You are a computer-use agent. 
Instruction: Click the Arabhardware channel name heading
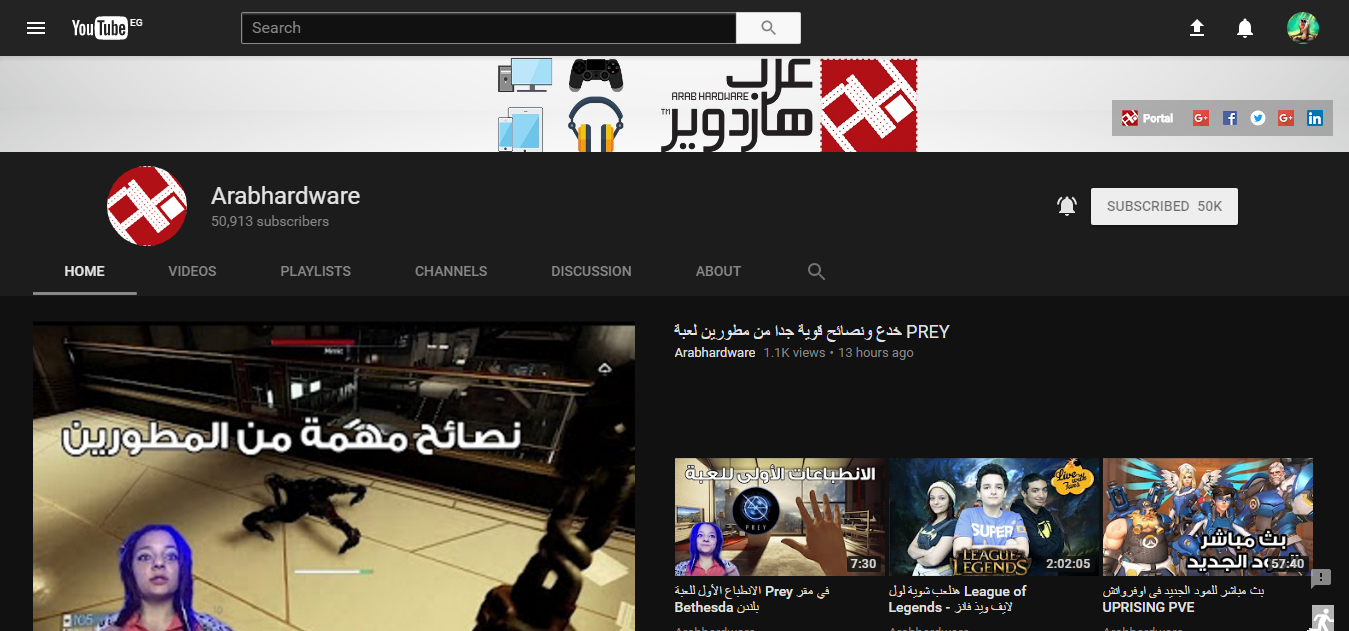tap(285, 196)
